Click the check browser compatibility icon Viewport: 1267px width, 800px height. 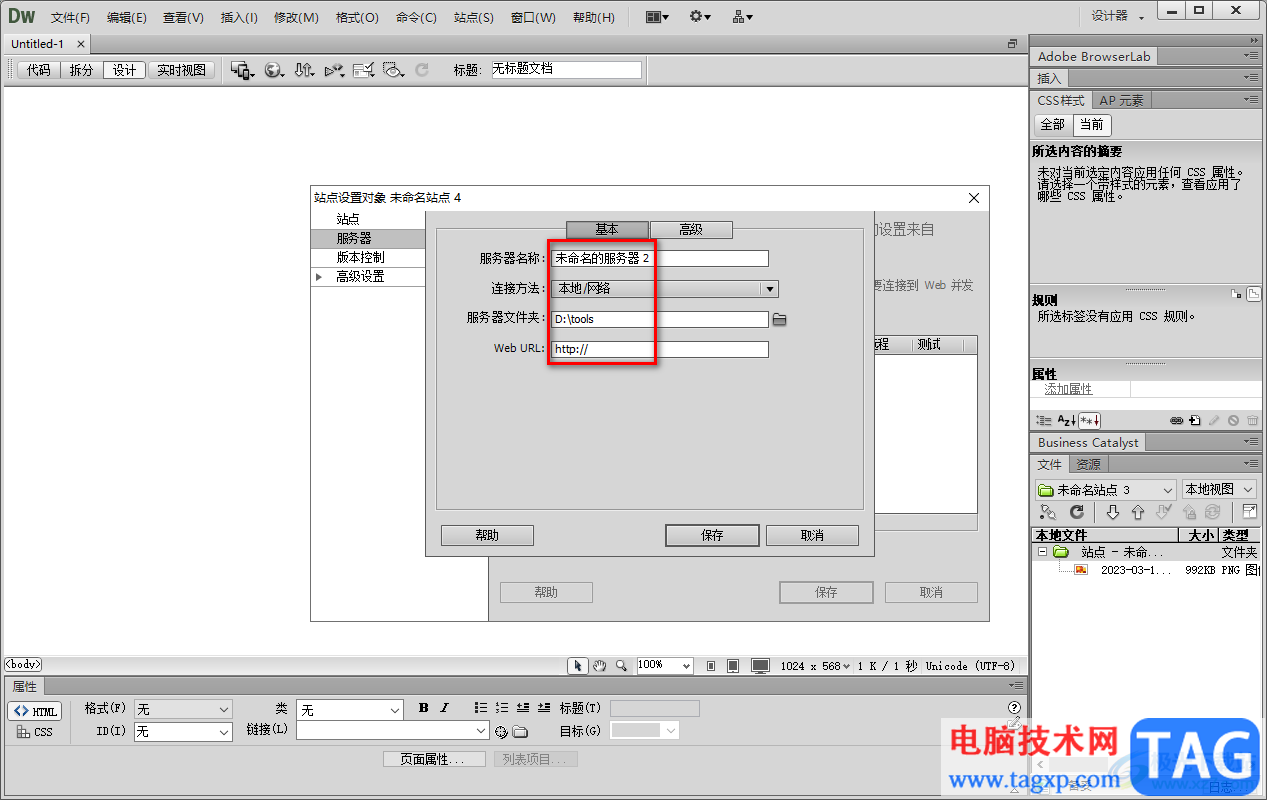click(363, 70)
